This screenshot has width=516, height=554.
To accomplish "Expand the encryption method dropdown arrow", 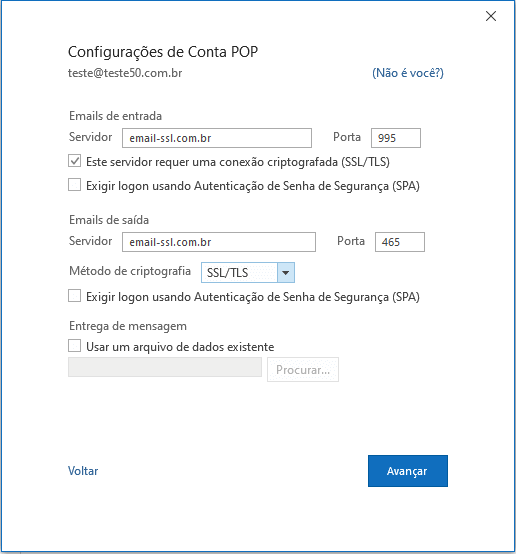I will [286, 272].
